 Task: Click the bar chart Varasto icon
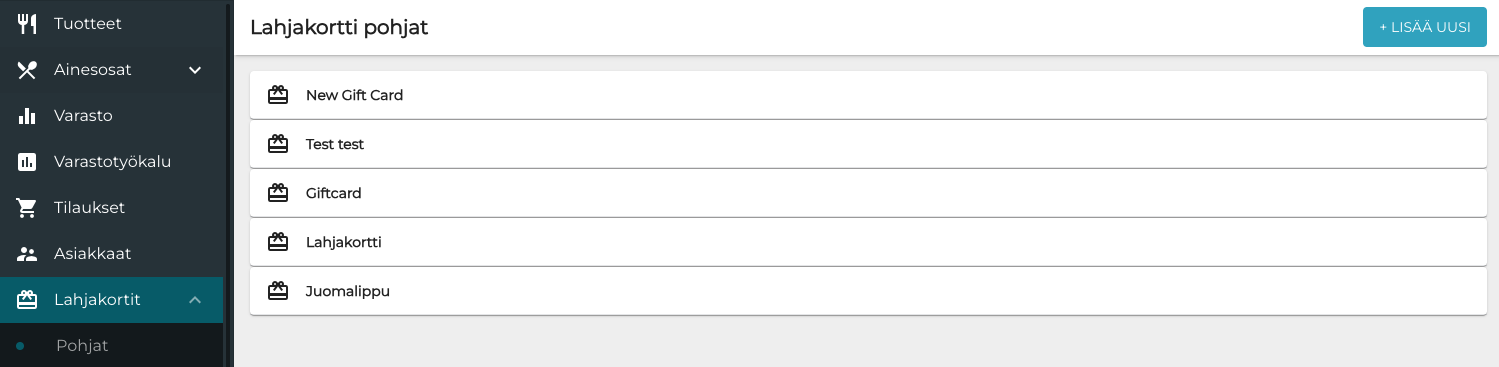point(27,116)
